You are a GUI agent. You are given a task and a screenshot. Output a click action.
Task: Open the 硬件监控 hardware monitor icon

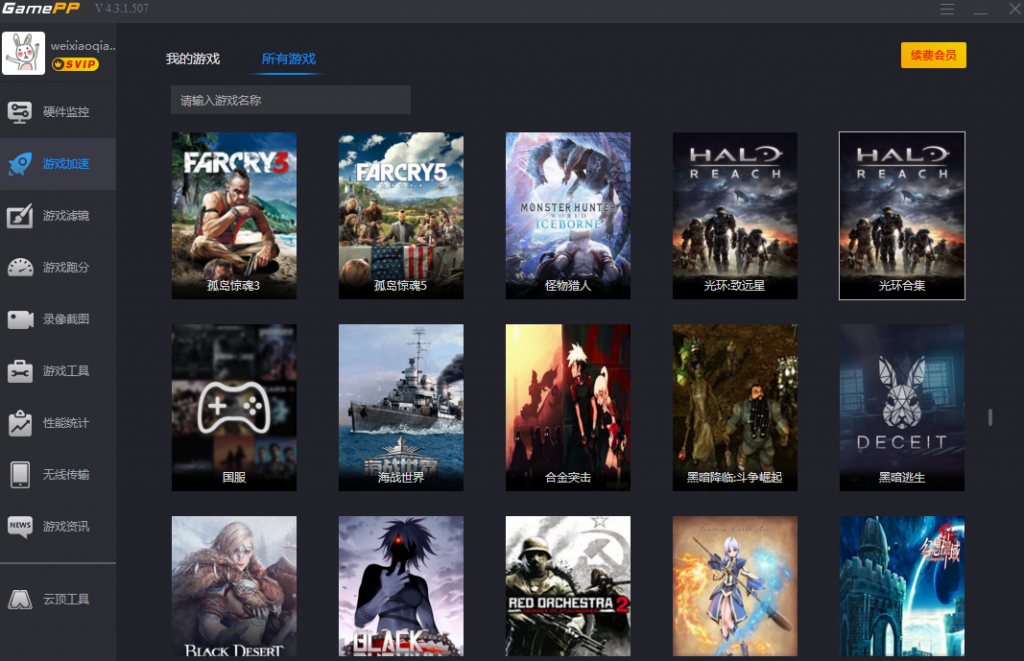tap(20, 112)
